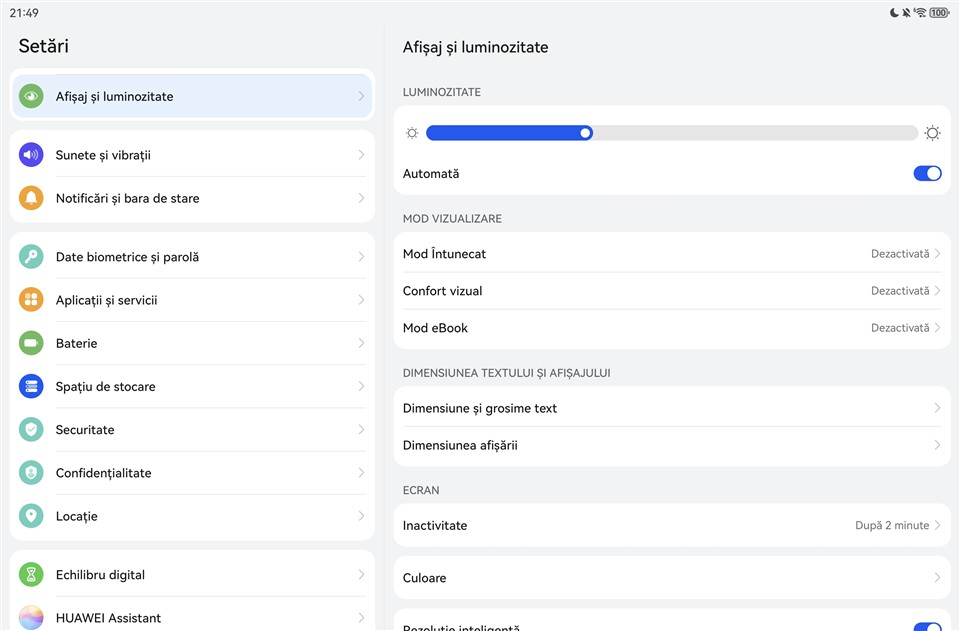Click the Locație pin icon
Image resolution: width=960 pixels, height=631 pixels.
tap(31, 516)
